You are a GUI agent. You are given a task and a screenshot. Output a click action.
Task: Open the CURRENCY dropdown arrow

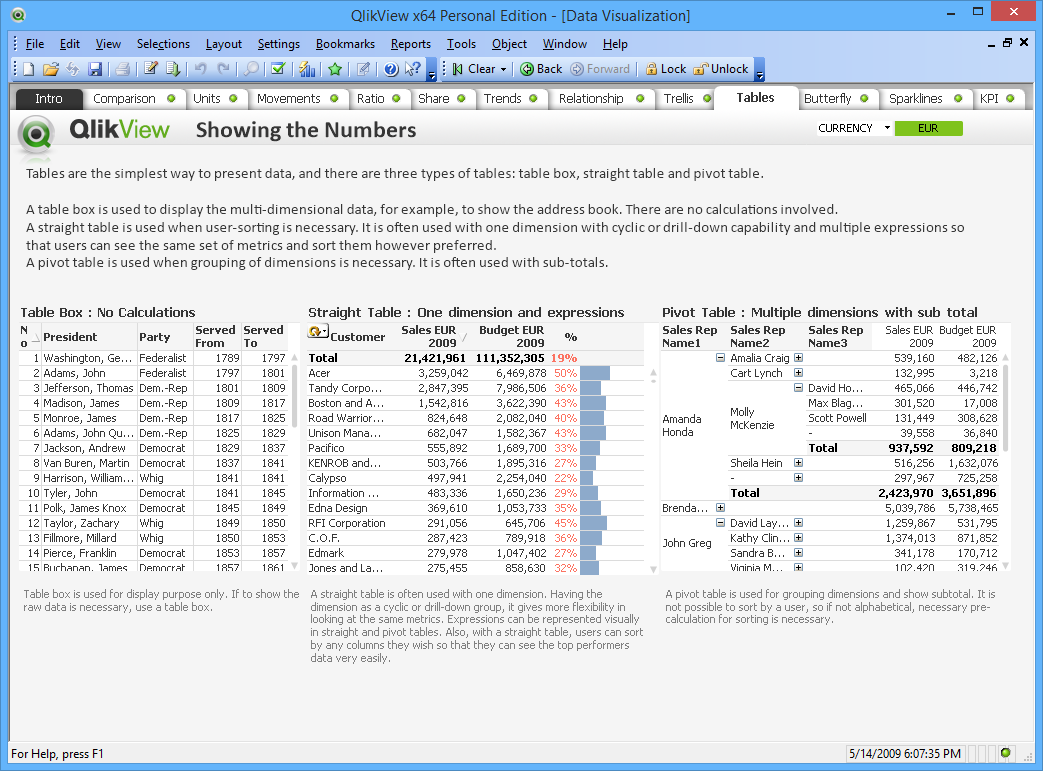click(886, 128)
